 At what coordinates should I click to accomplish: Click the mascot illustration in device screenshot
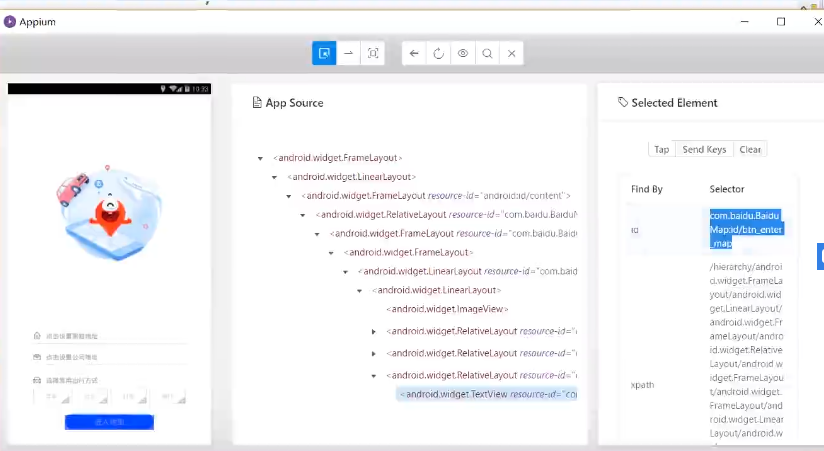[x=109, y=213]
